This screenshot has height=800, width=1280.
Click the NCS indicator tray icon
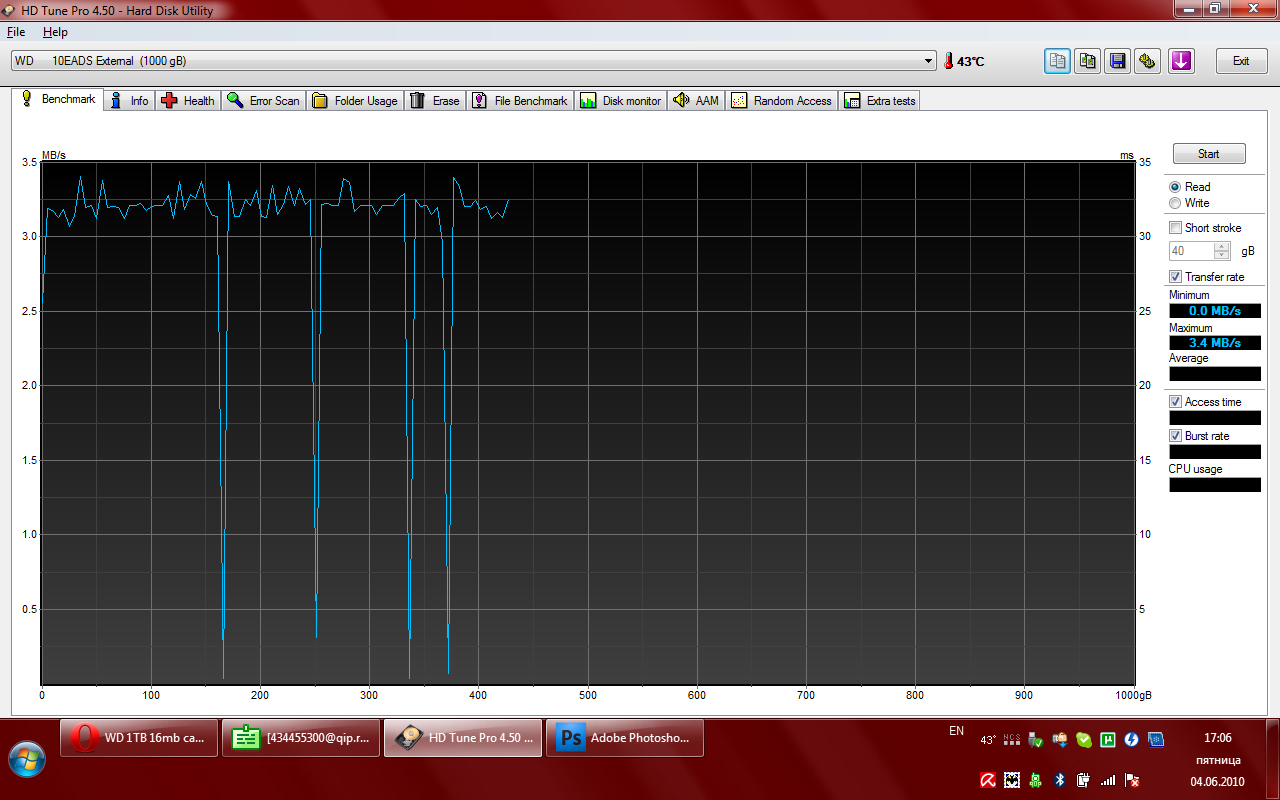point(1012,740)
